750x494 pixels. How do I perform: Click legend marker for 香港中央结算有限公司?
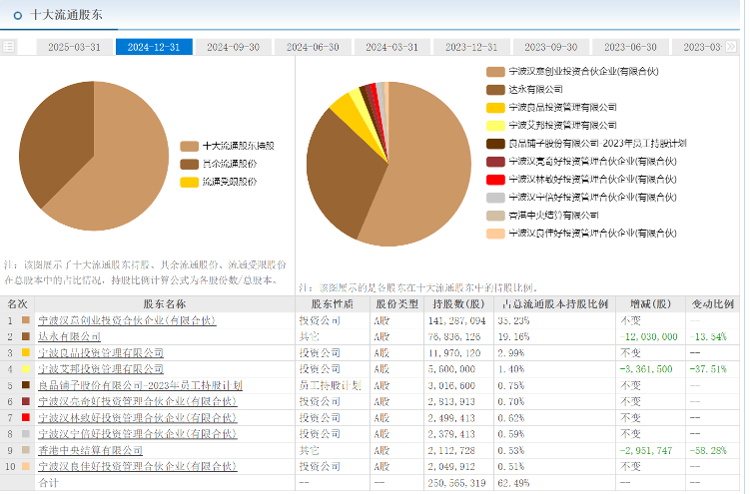pyautogui.click(x=495, y=215)
